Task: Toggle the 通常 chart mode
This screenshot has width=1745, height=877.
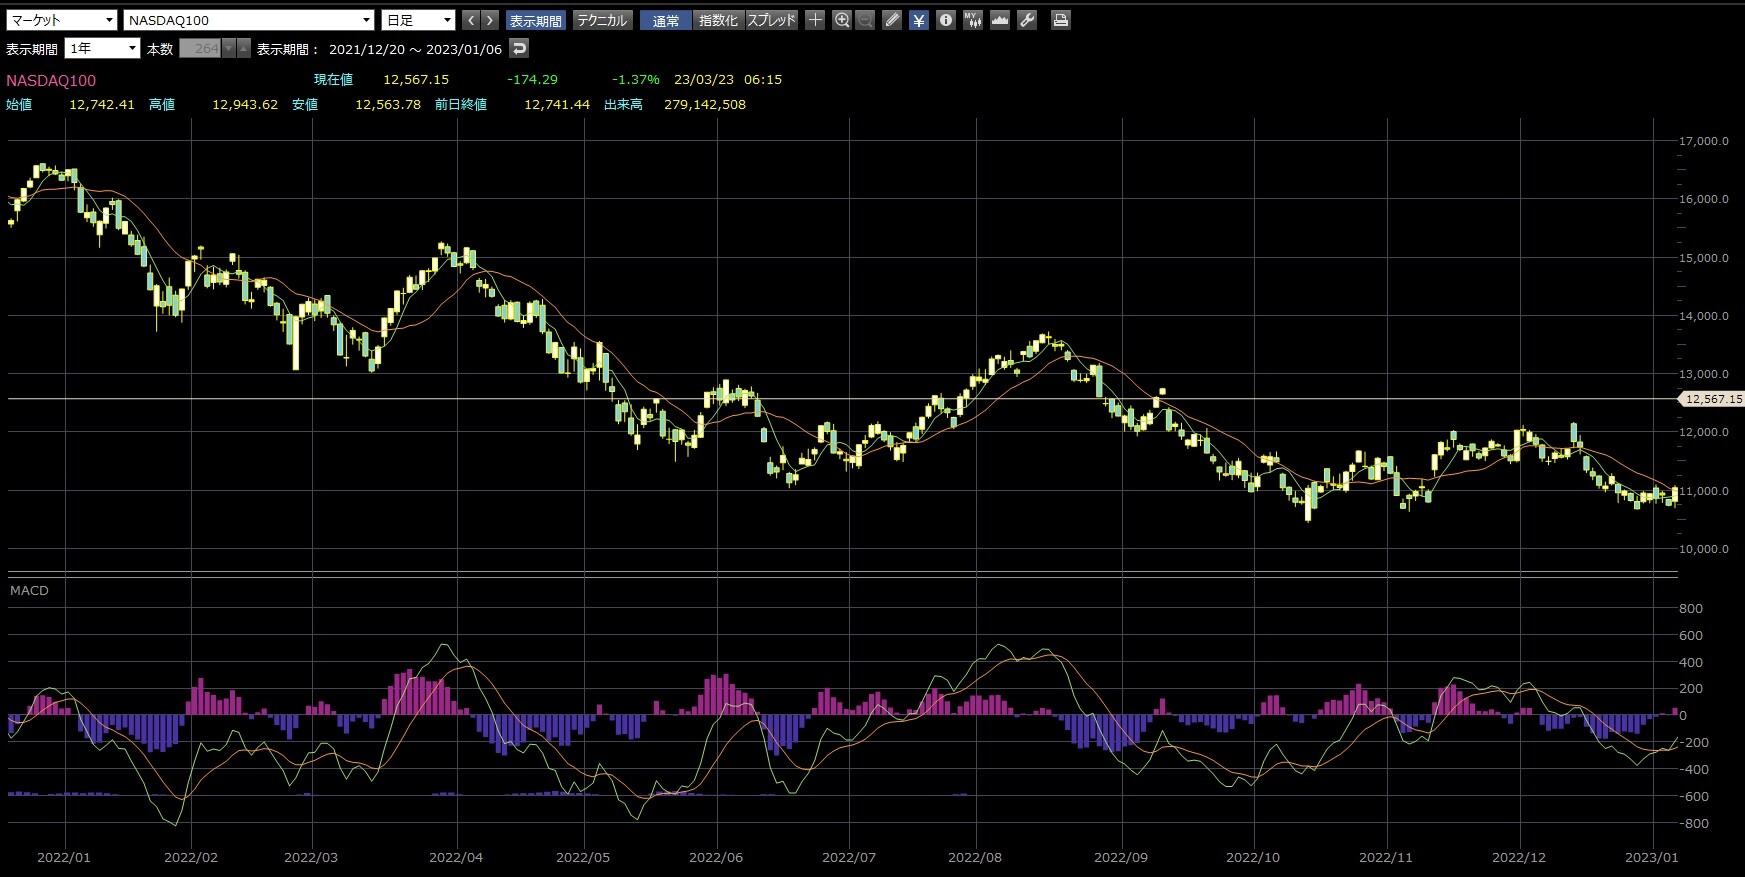Action: 666,20
